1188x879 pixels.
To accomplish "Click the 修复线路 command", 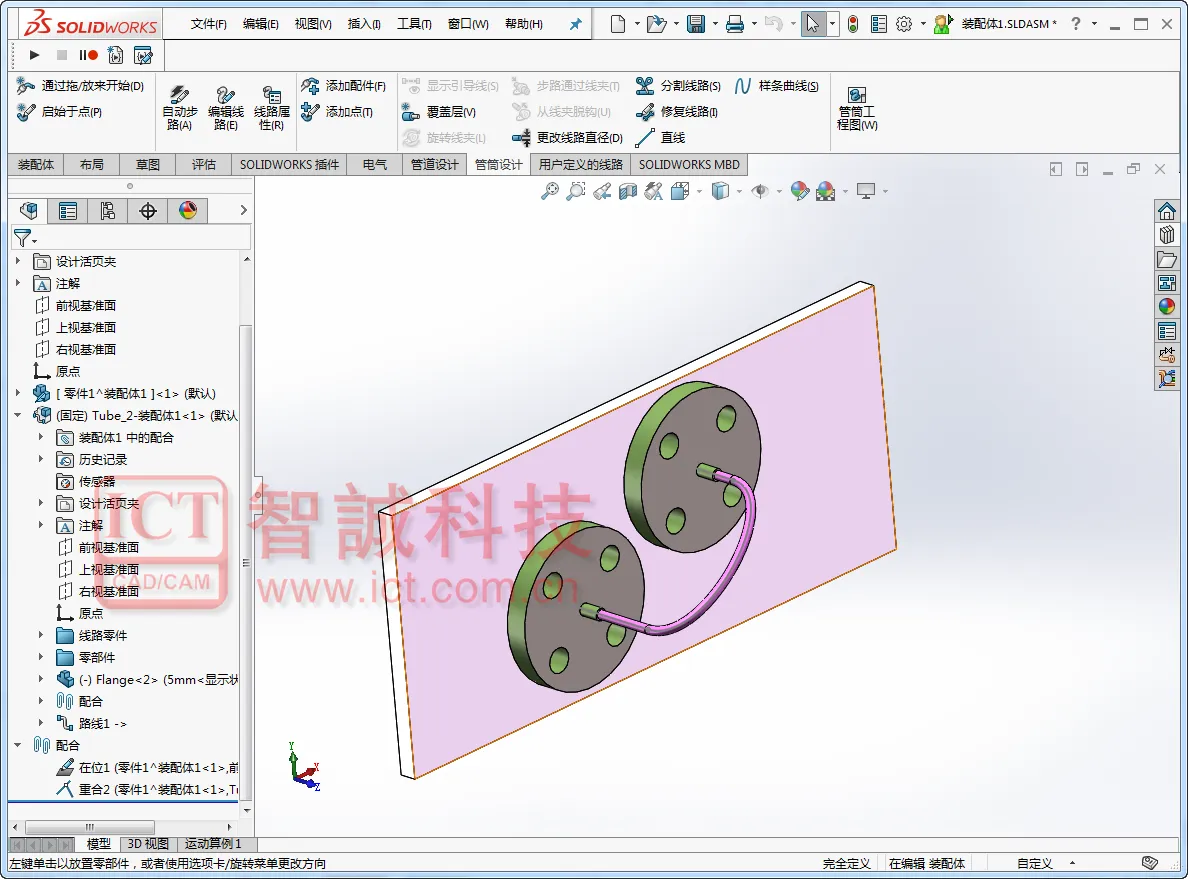I will (677, 111).
